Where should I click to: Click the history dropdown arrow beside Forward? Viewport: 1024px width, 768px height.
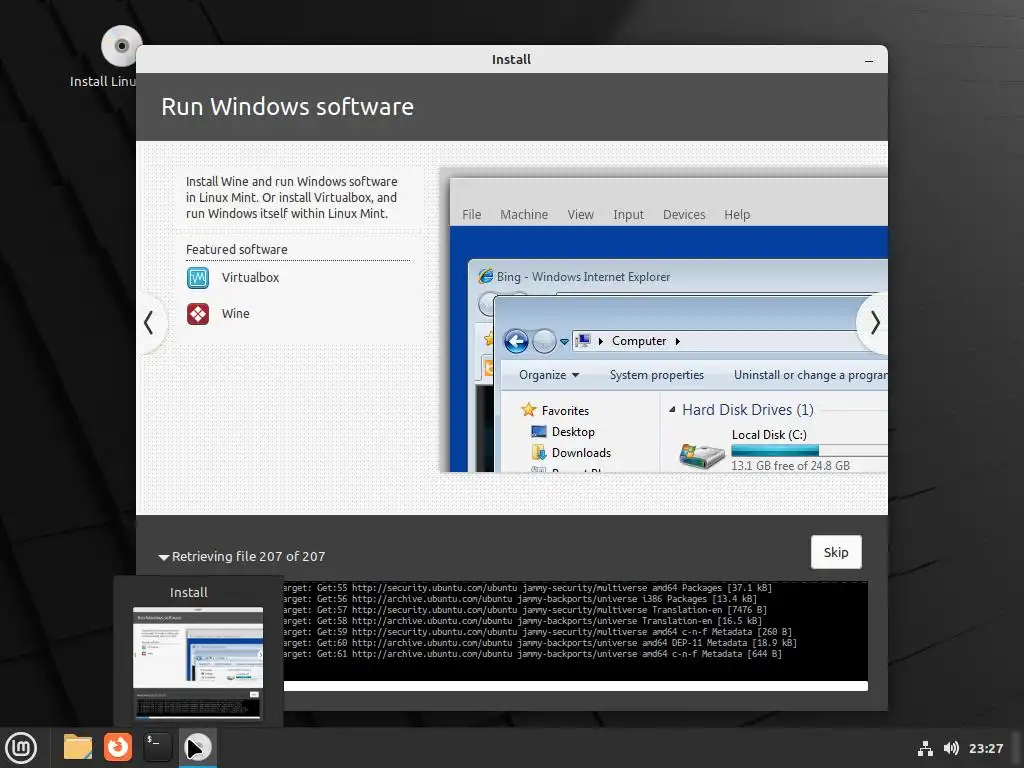click(564, 342)
